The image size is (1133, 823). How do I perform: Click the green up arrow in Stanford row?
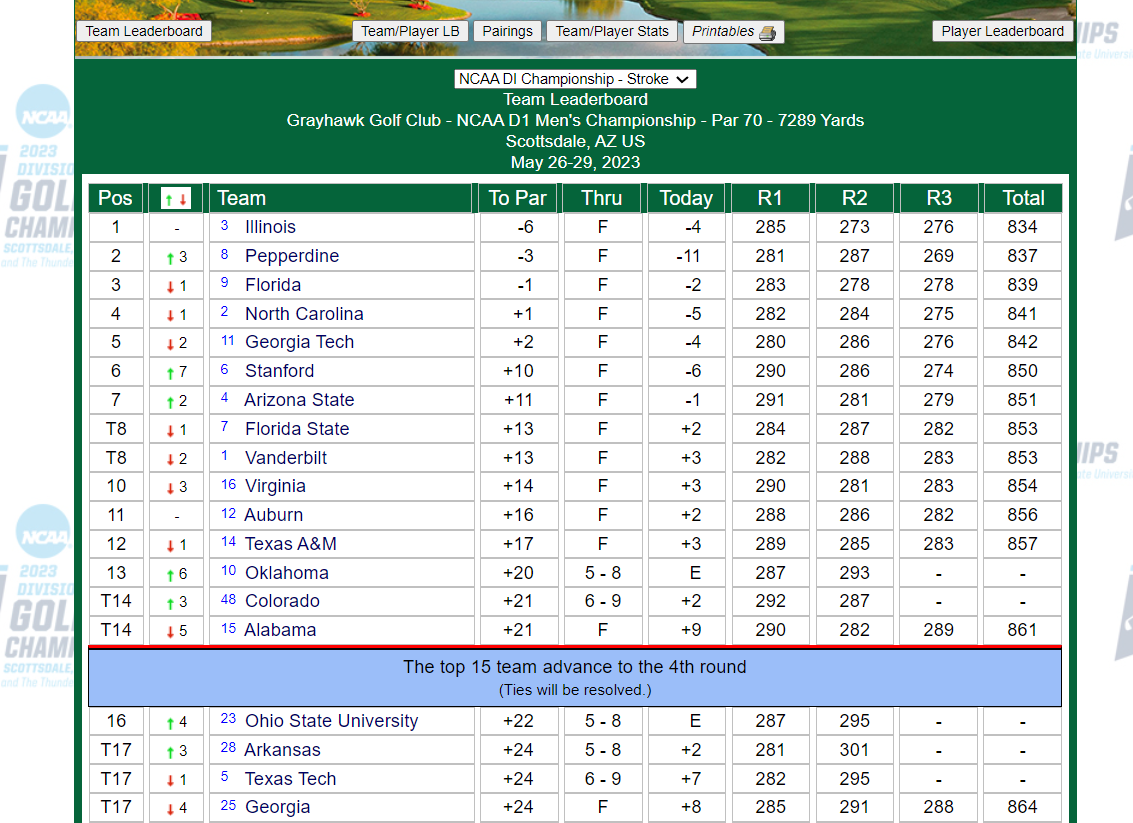coord(171,372)
